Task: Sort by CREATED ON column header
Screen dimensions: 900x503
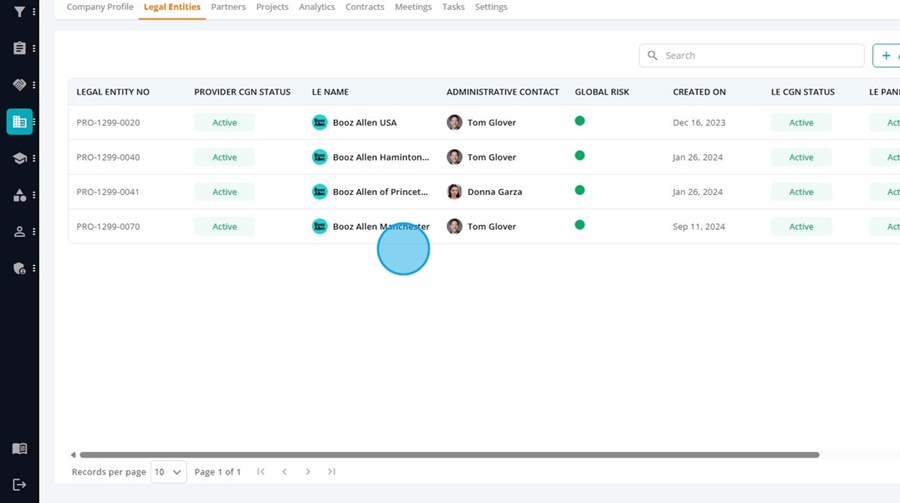Action: 699,92
